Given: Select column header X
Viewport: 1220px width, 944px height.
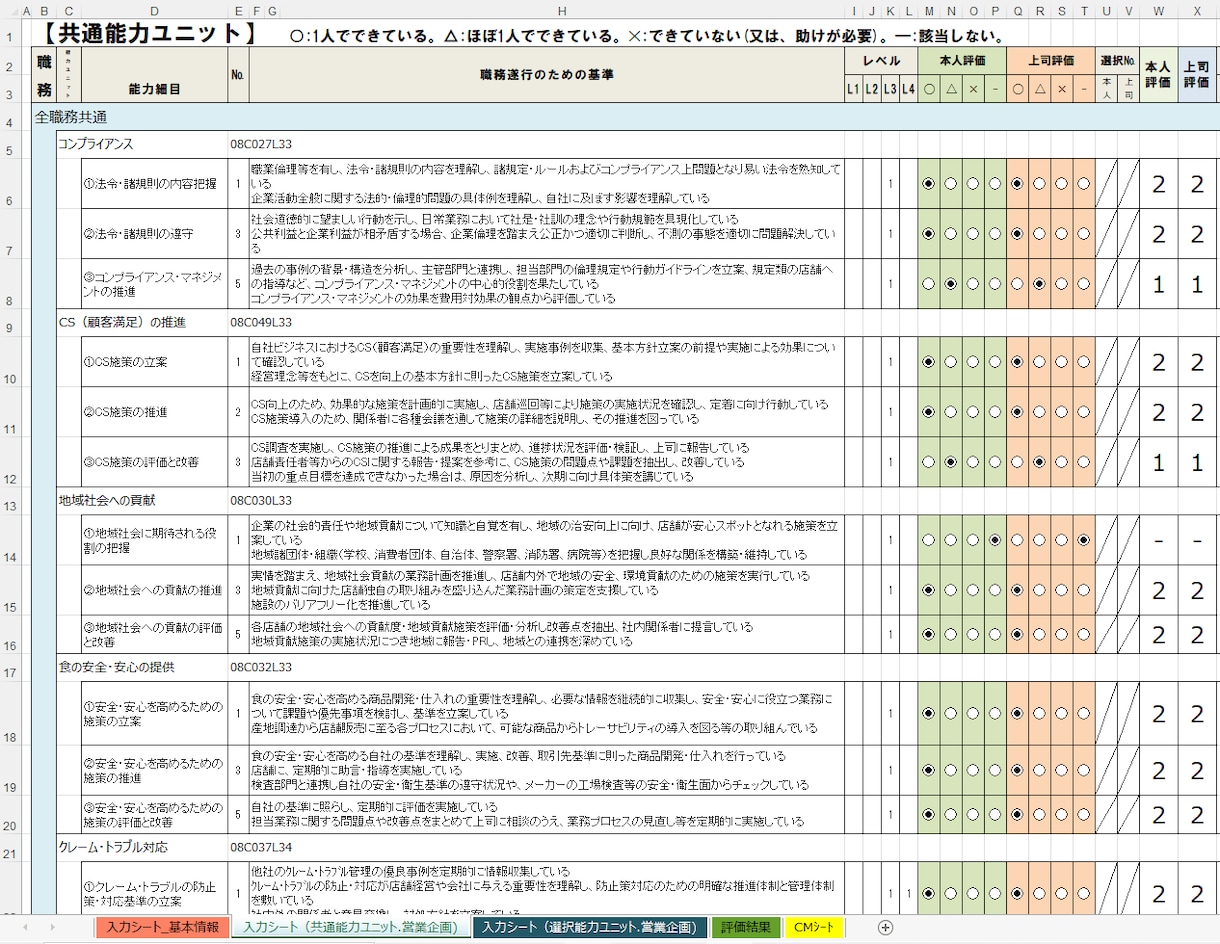Looking at the screenshot, I should pyautogui.click(x=1197, y=10).
